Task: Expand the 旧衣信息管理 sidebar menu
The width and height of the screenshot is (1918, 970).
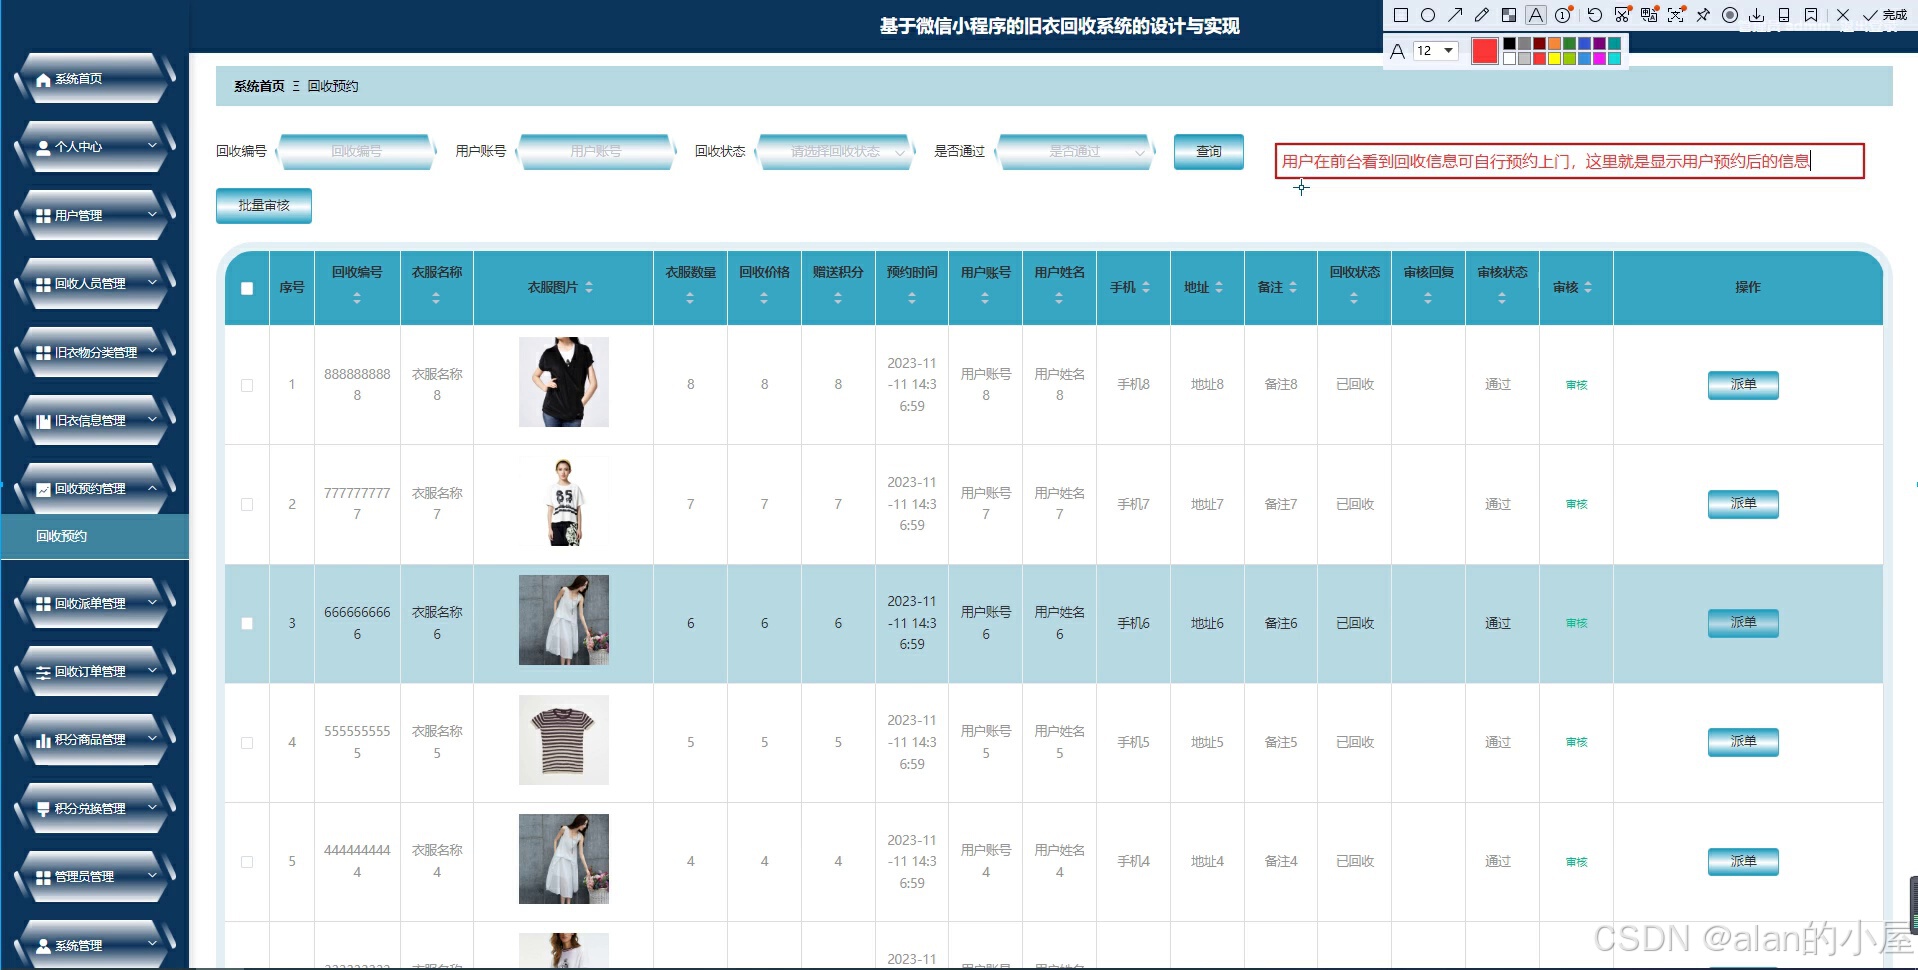Action: coord(95,421)
